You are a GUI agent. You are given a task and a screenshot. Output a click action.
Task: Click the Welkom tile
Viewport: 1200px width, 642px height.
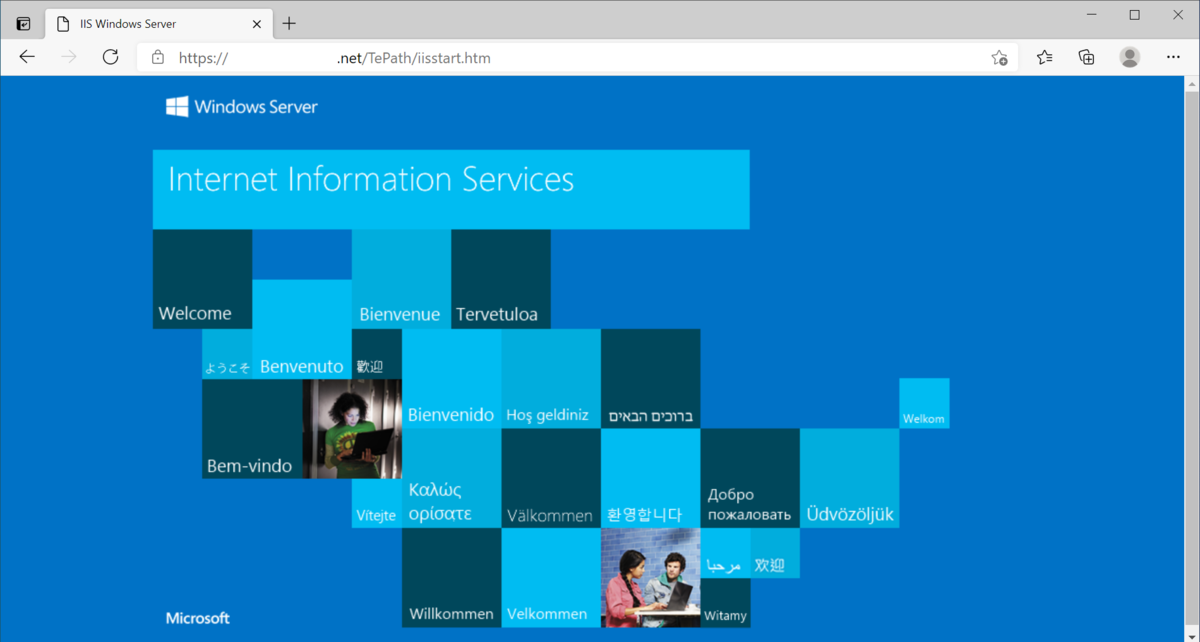[x=924, y=404]
